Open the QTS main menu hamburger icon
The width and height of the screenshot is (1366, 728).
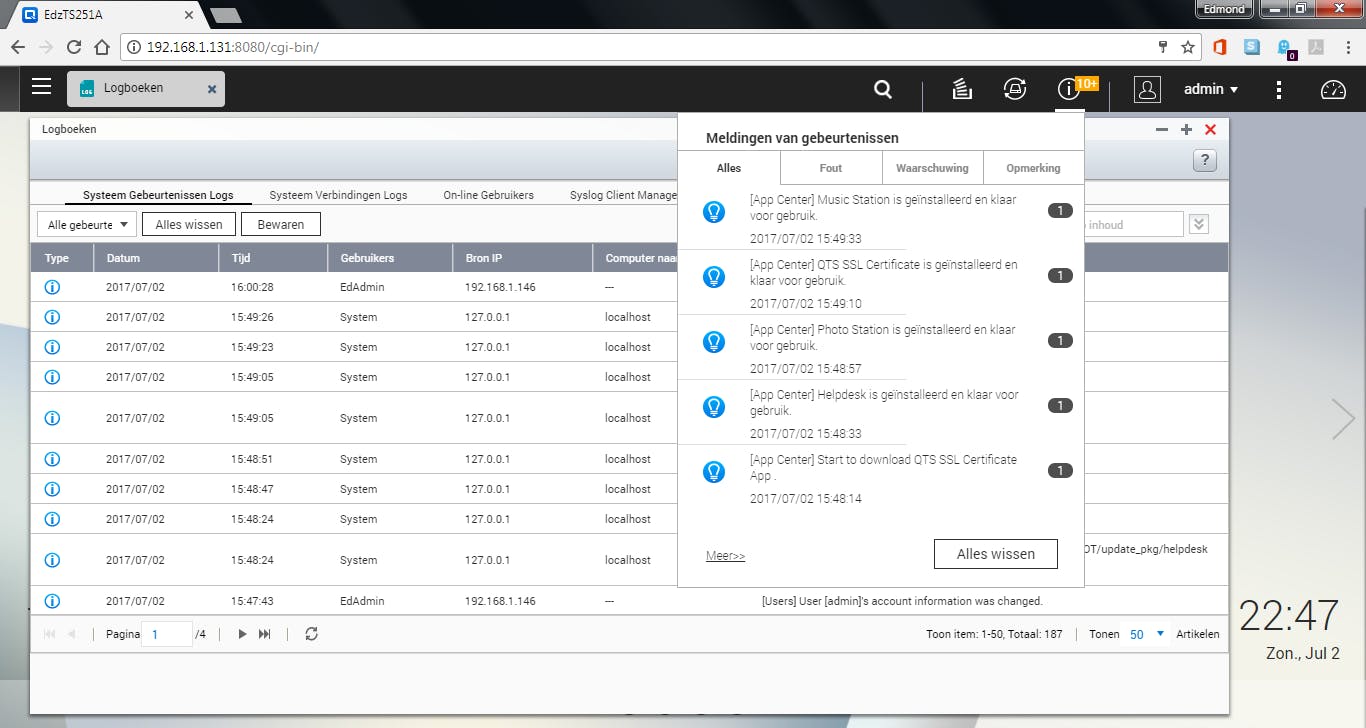coord(41,87)
